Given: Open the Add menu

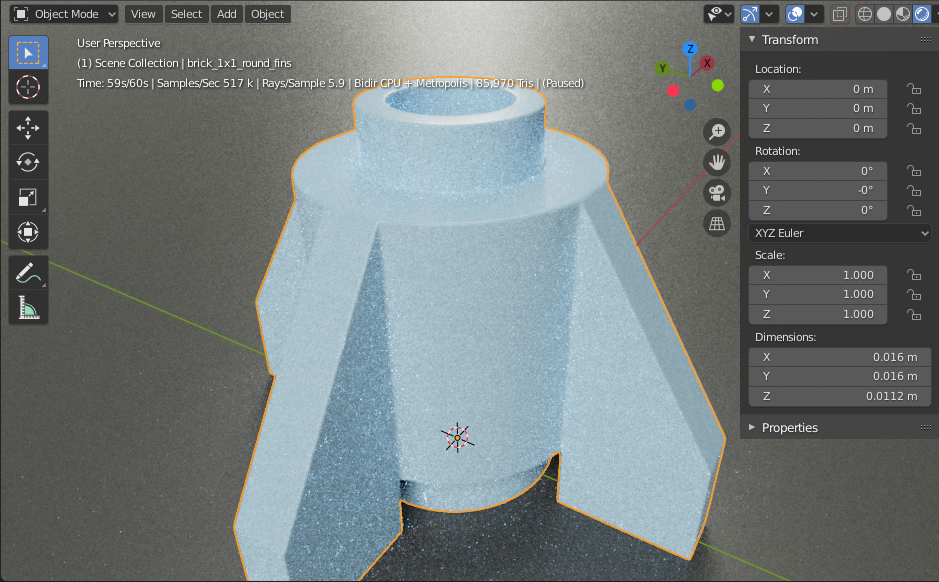Looking at the screenshot, I should tap(227, 14).
